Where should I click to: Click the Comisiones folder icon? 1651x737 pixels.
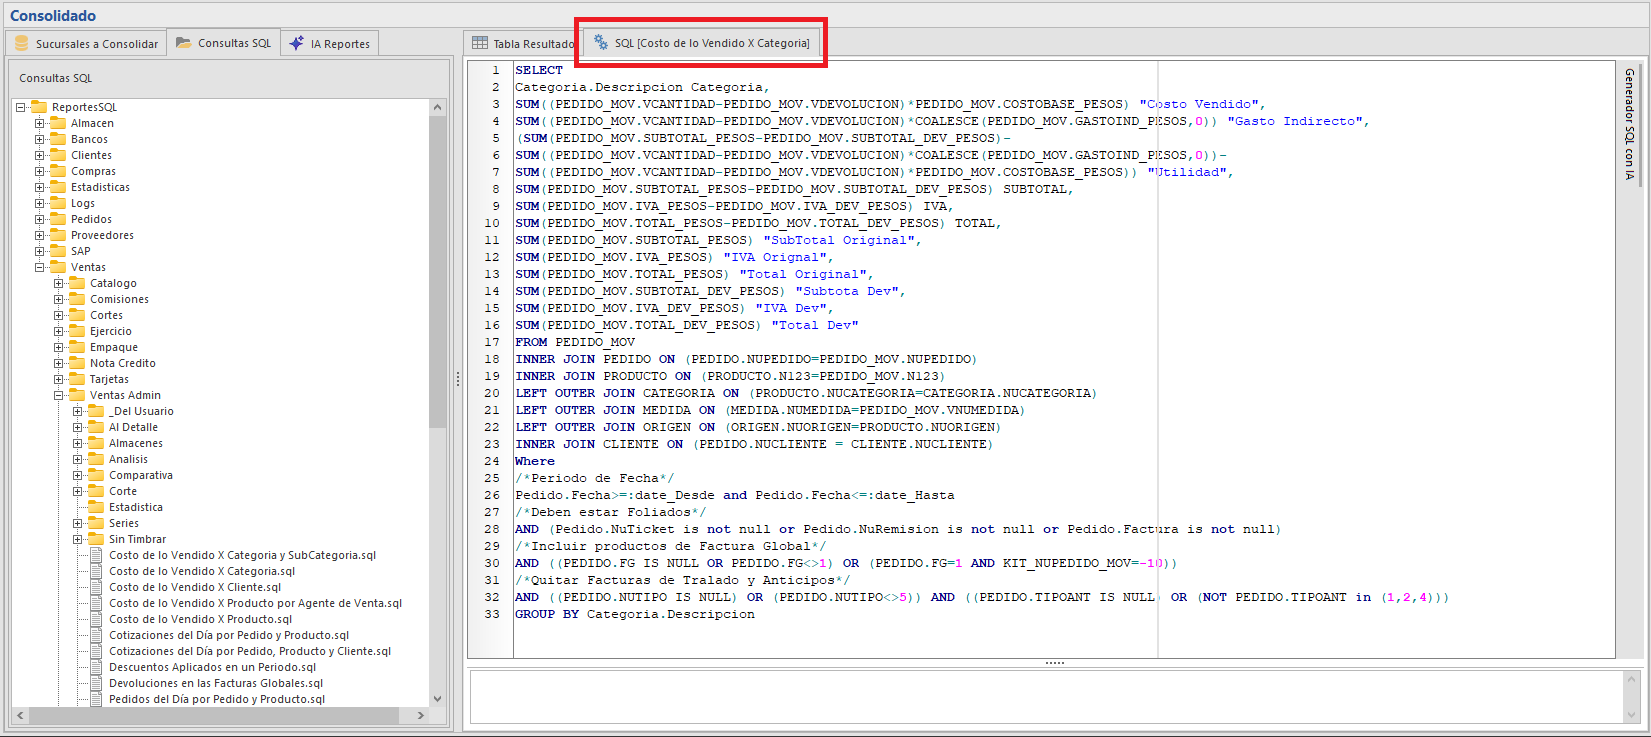(x=77, y=299)
